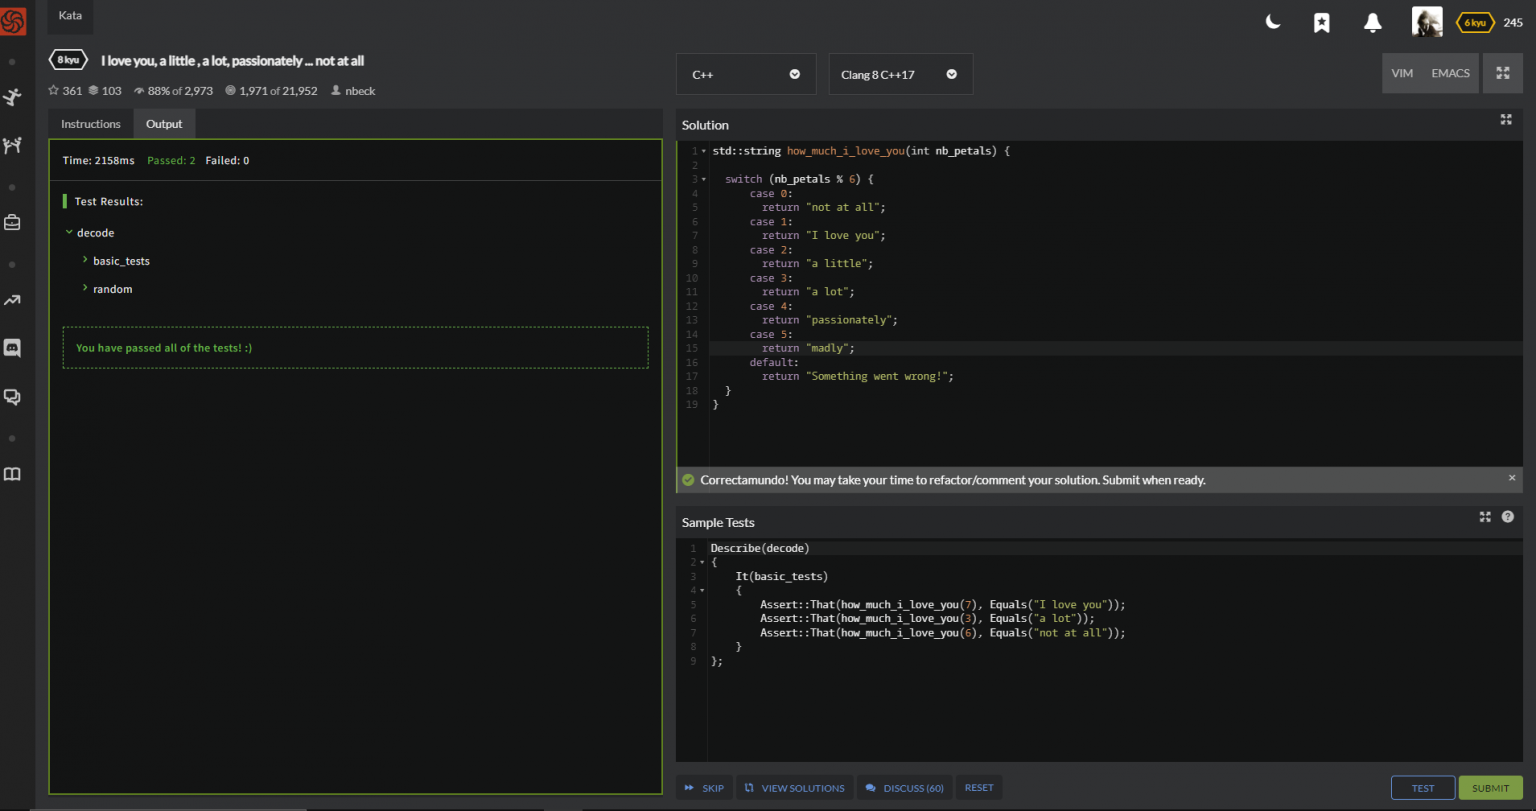Enable VIM keybindings
Screen dimensions: 1536x811
(1402, 73)
